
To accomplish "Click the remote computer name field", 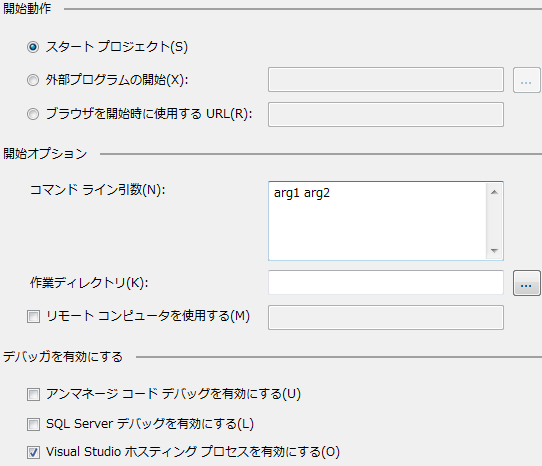I will pos(386,317).
